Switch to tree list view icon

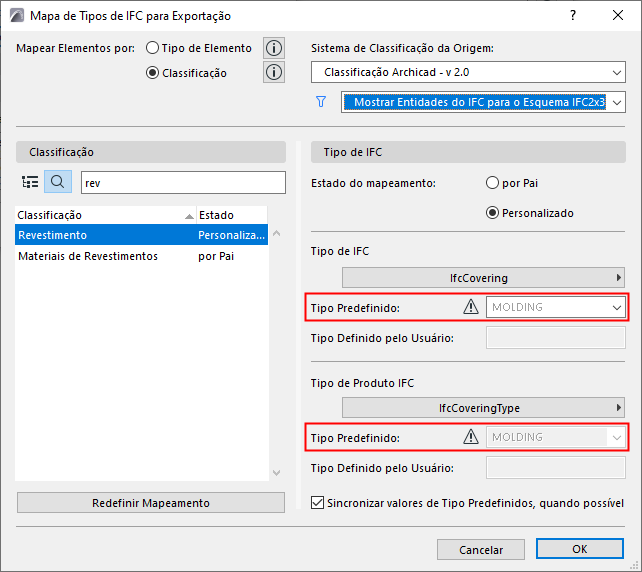30,182
